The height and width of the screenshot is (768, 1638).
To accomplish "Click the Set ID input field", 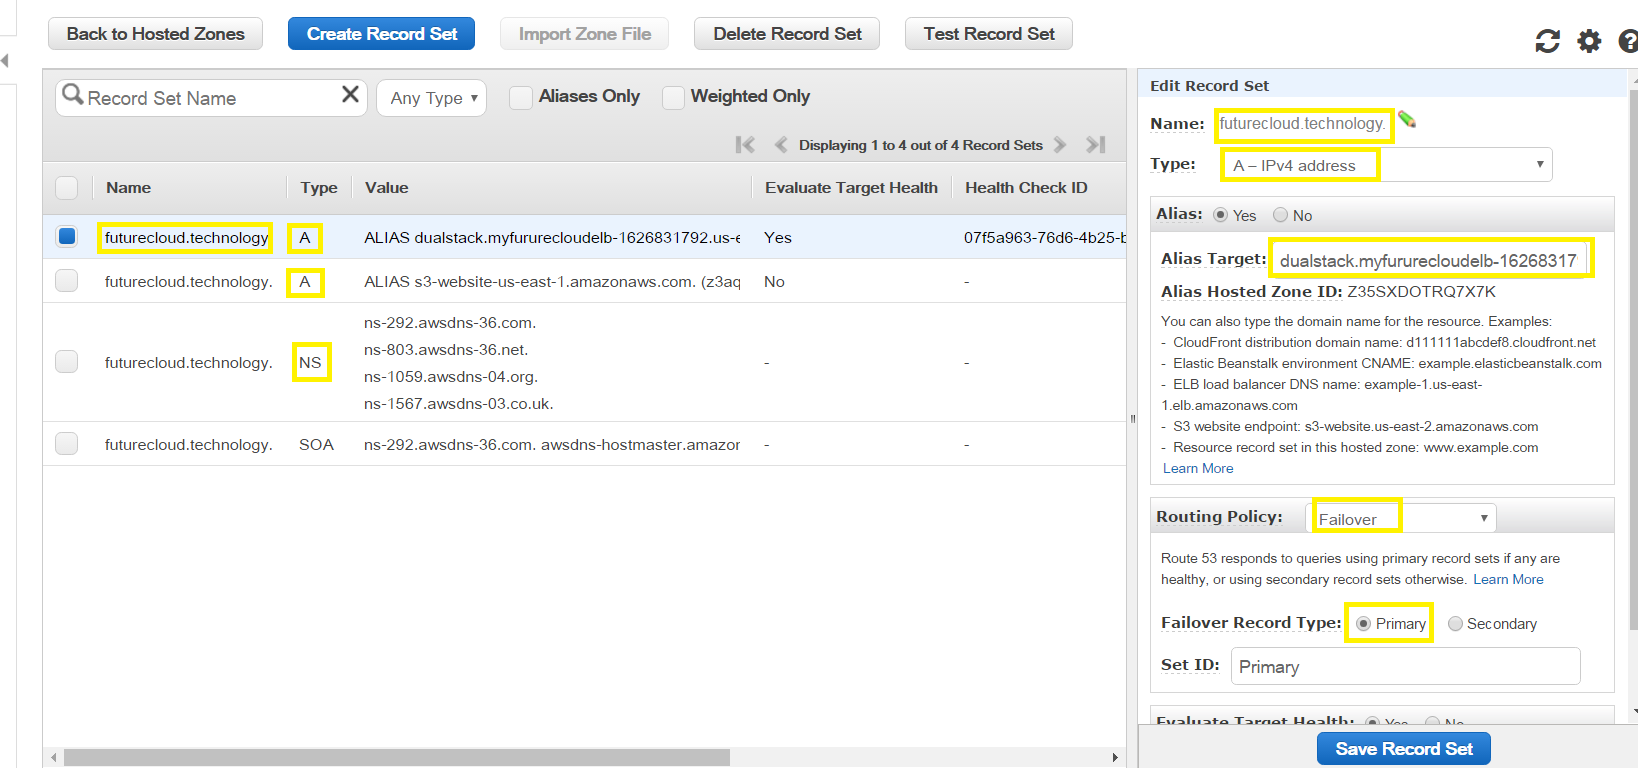I will pyautogui.click(x=1405, y=666).
